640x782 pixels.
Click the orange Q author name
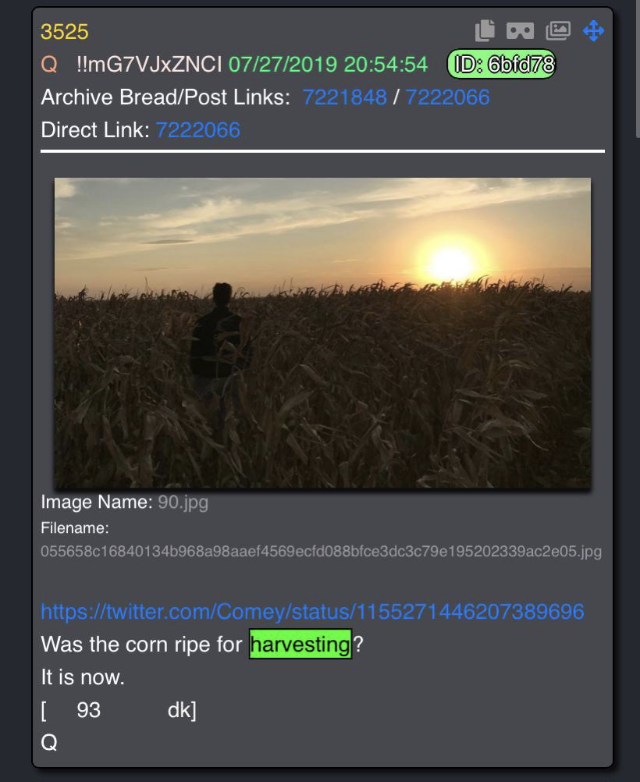(x=49, y=65)
